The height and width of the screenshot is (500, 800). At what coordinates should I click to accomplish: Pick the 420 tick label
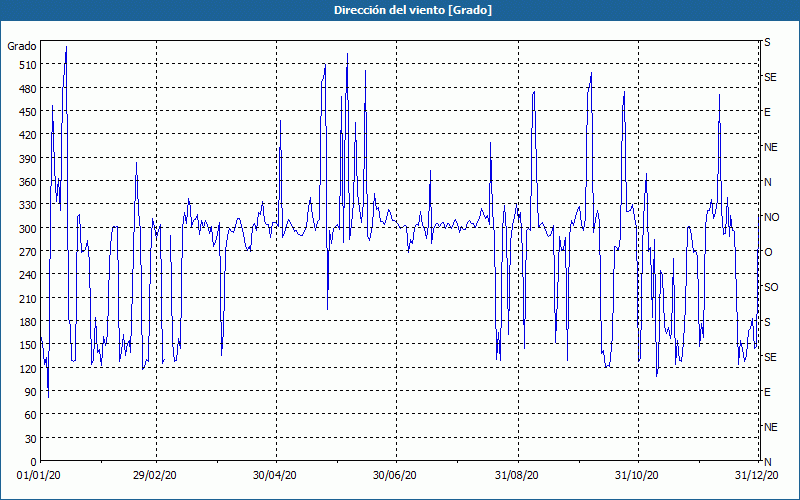[28, 135]
